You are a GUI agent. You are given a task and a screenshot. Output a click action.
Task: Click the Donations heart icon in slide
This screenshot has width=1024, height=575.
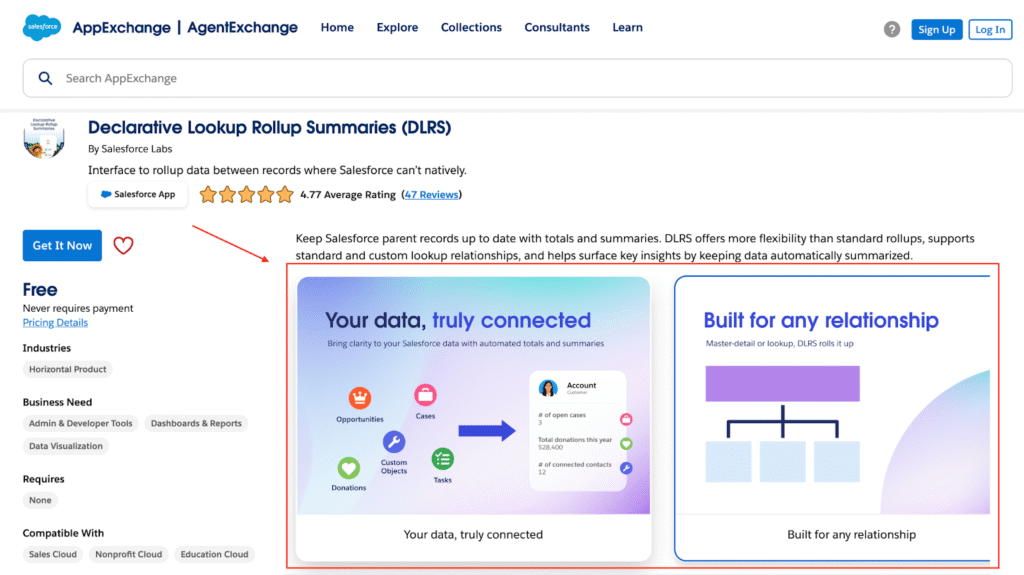349,468
